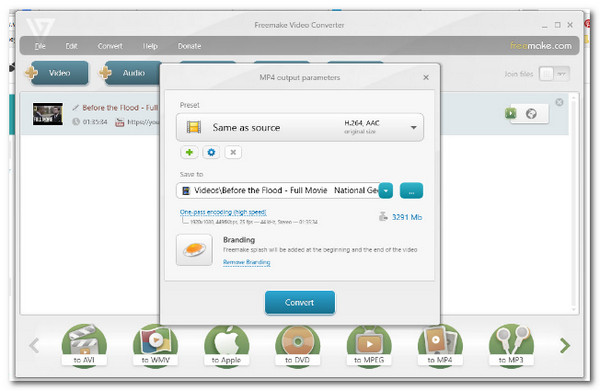This screenshot has width=600, height=391.
Task: Select the to WMV output format
Action: (x=155, y=346)
